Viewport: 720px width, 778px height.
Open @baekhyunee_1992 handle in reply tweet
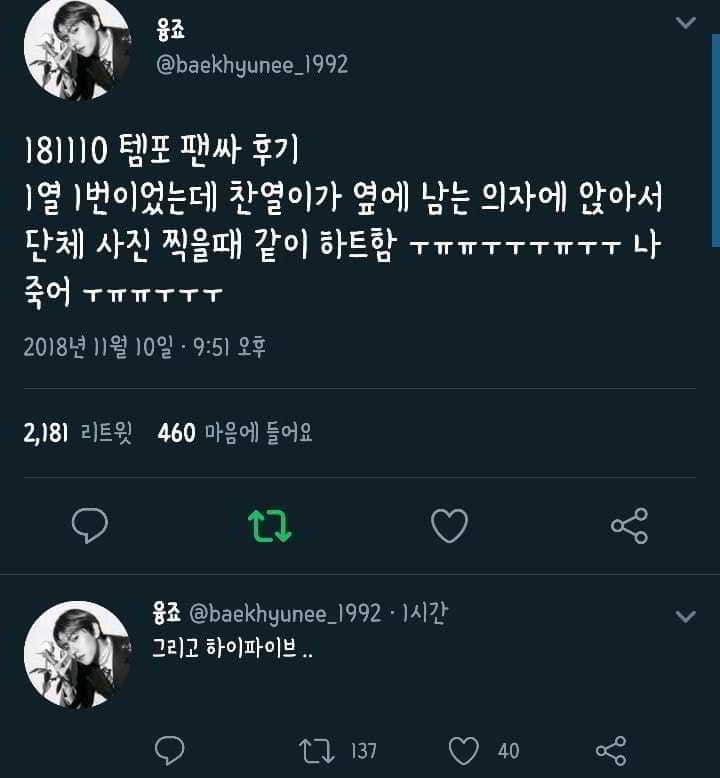pos(285,614)
